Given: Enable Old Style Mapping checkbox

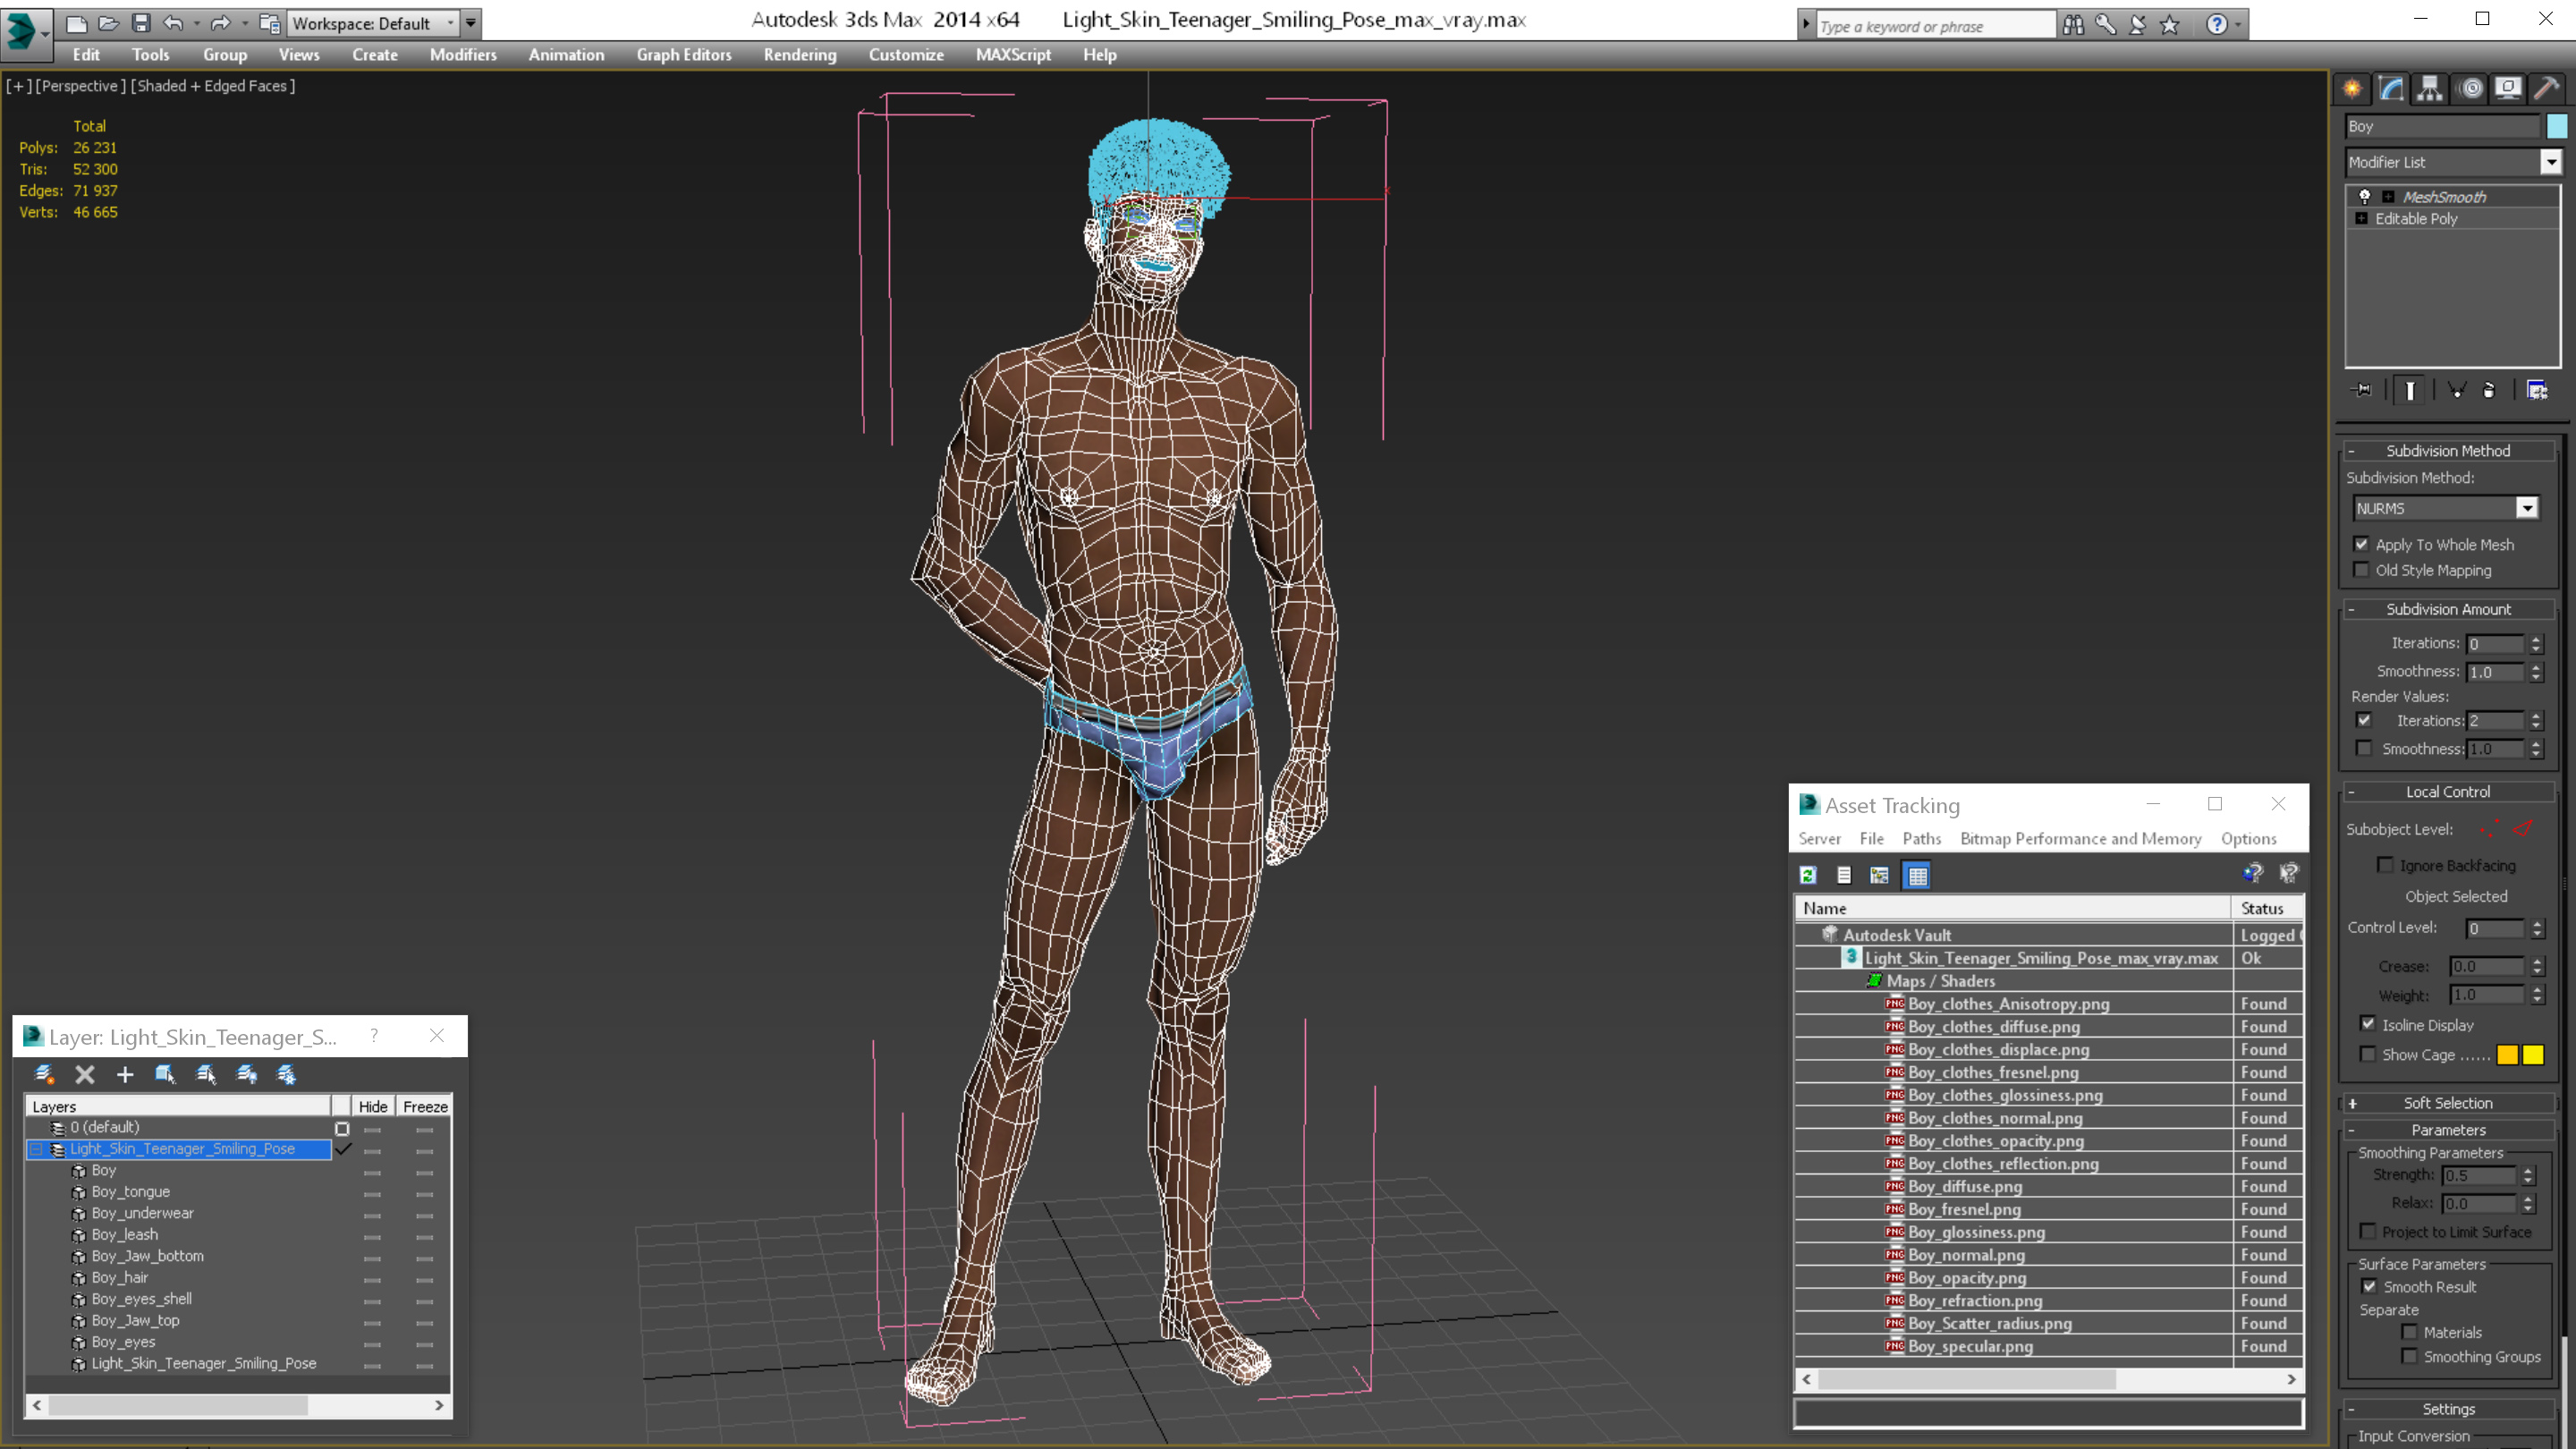Looking at the screenshot, I should pos(2361,570).
